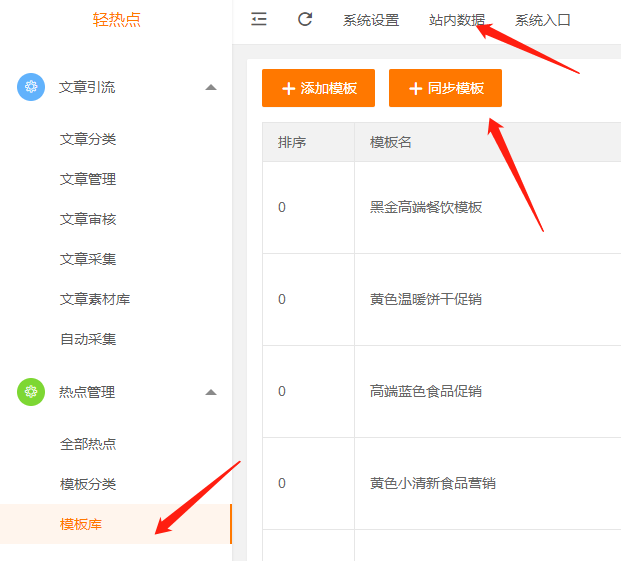Click the 模板名 column header
The width and height of the screenshot is (621, 561).
tap(391, 142)
